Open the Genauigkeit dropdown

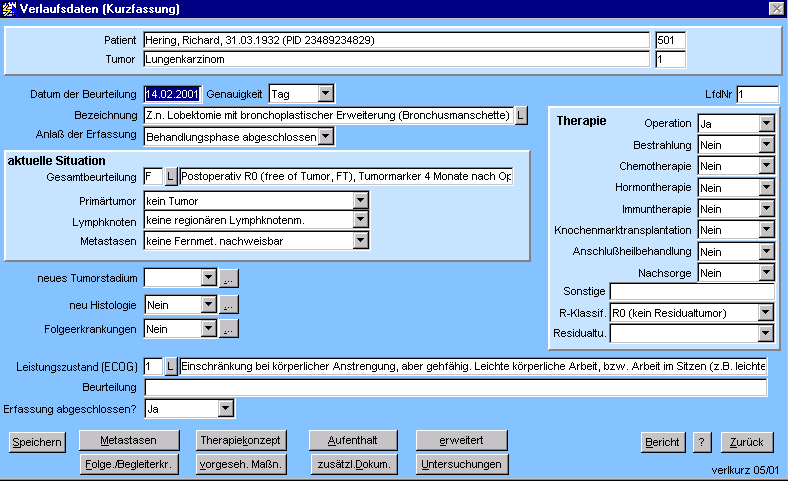tap(325, 94)
